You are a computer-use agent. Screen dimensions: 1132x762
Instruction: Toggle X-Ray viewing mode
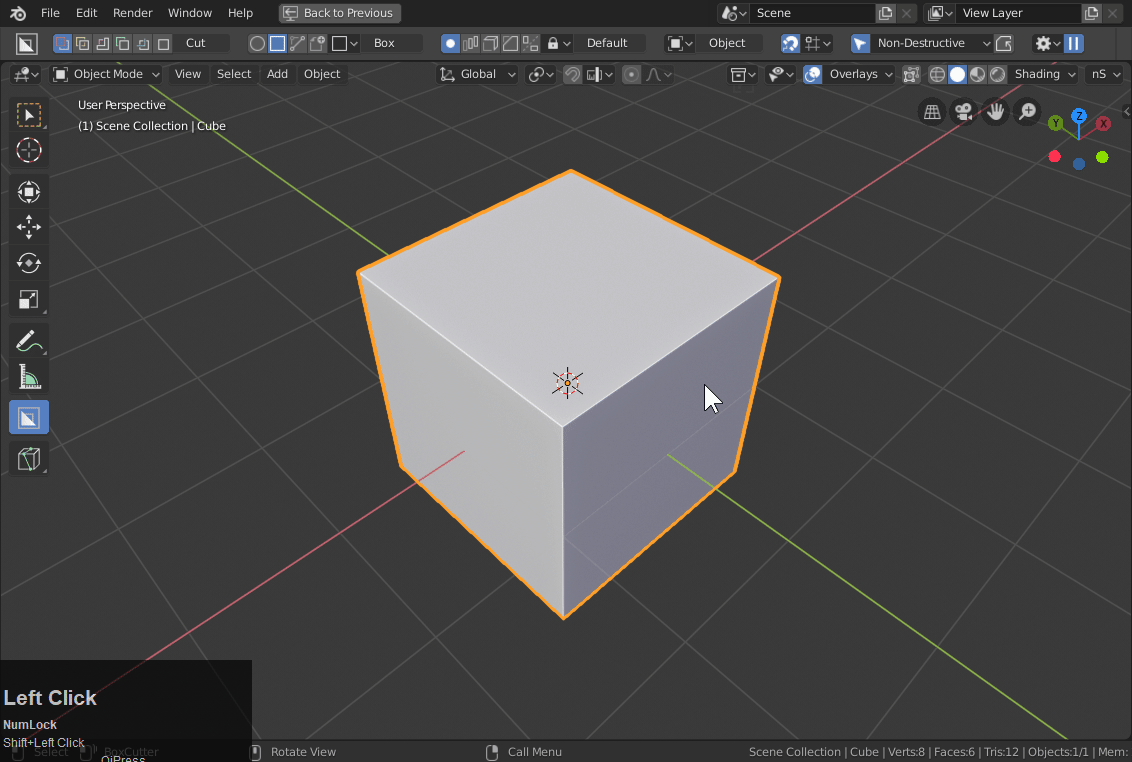pyautogui.click(x=911, y=74)
